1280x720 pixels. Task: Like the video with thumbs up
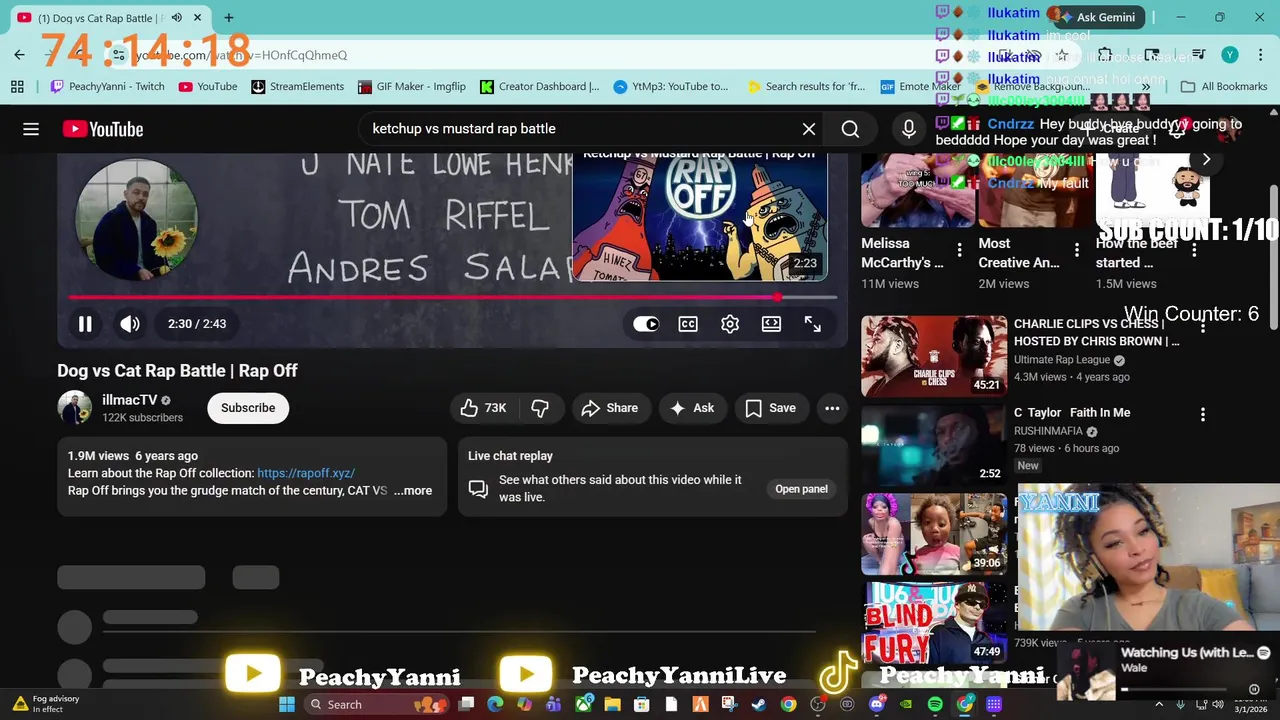click(484, 408)
